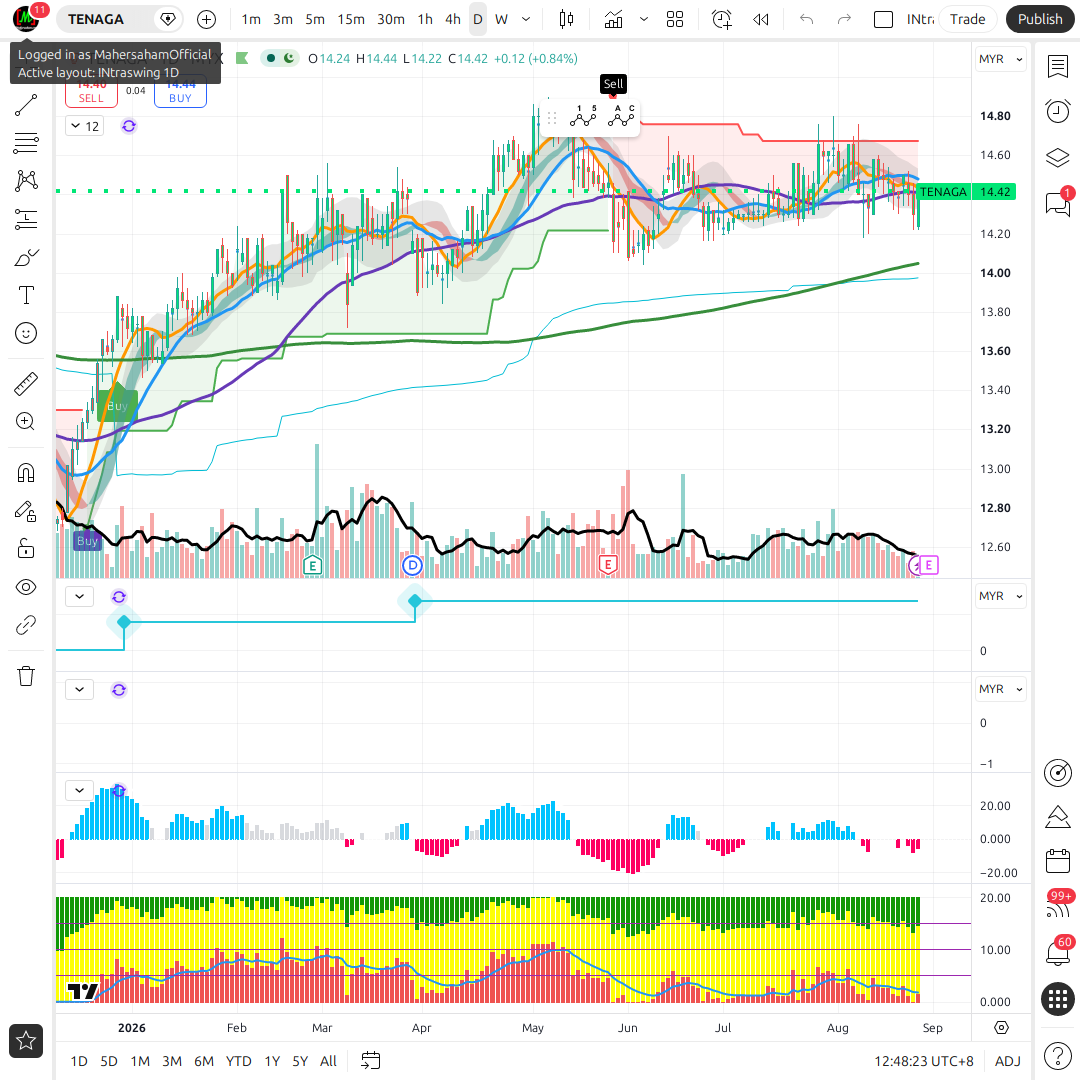Select the 4h timeframe
Screen dimensions: 1080x1080
[x=453, y=19]
